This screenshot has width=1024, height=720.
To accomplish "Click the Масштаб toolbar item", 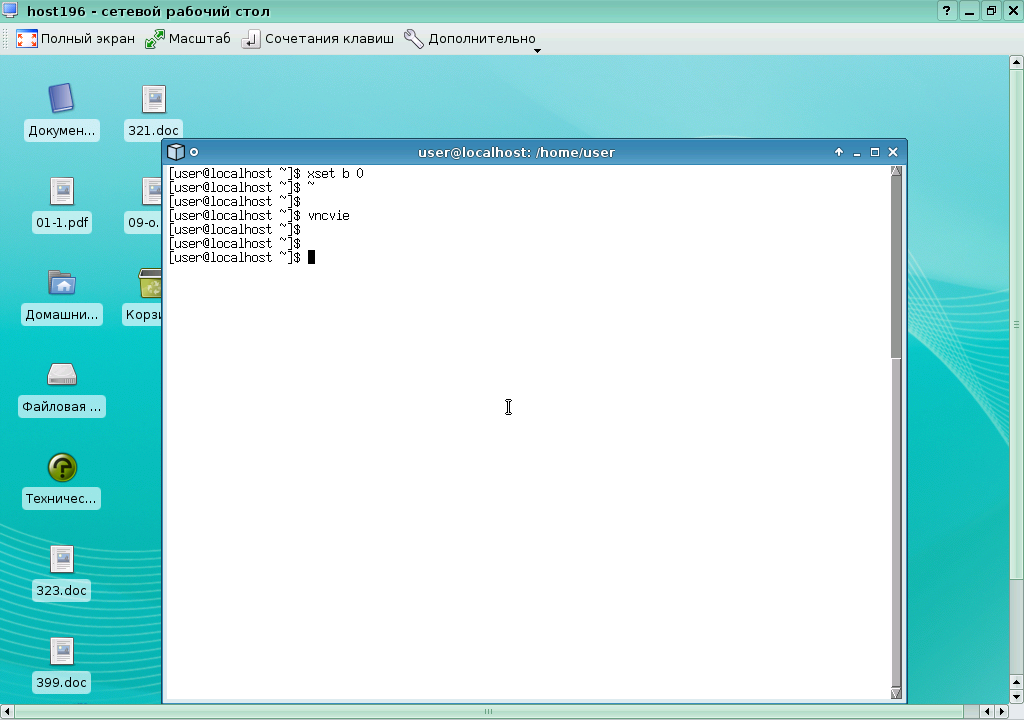I will pos(188,39).
